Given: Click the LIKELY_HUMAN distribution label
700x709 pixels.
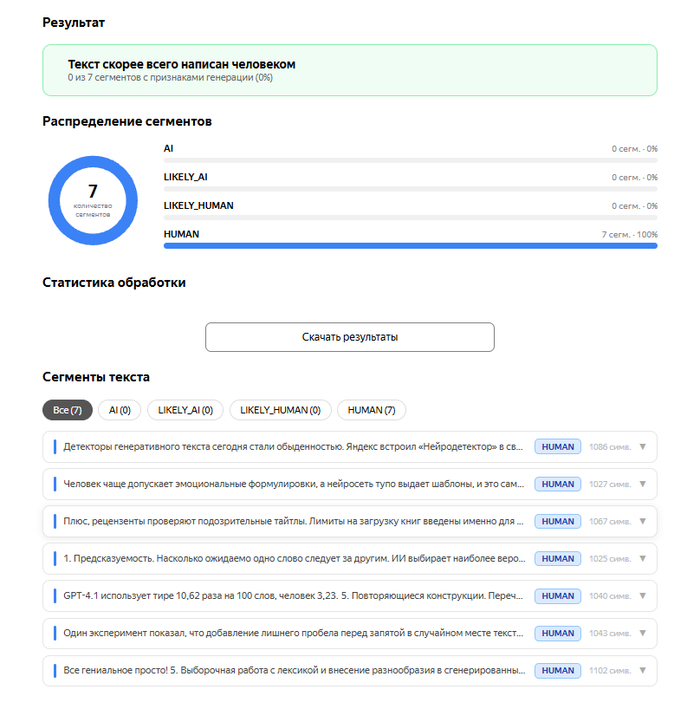Looking at the screenshot, I should [x=199, y=206].
